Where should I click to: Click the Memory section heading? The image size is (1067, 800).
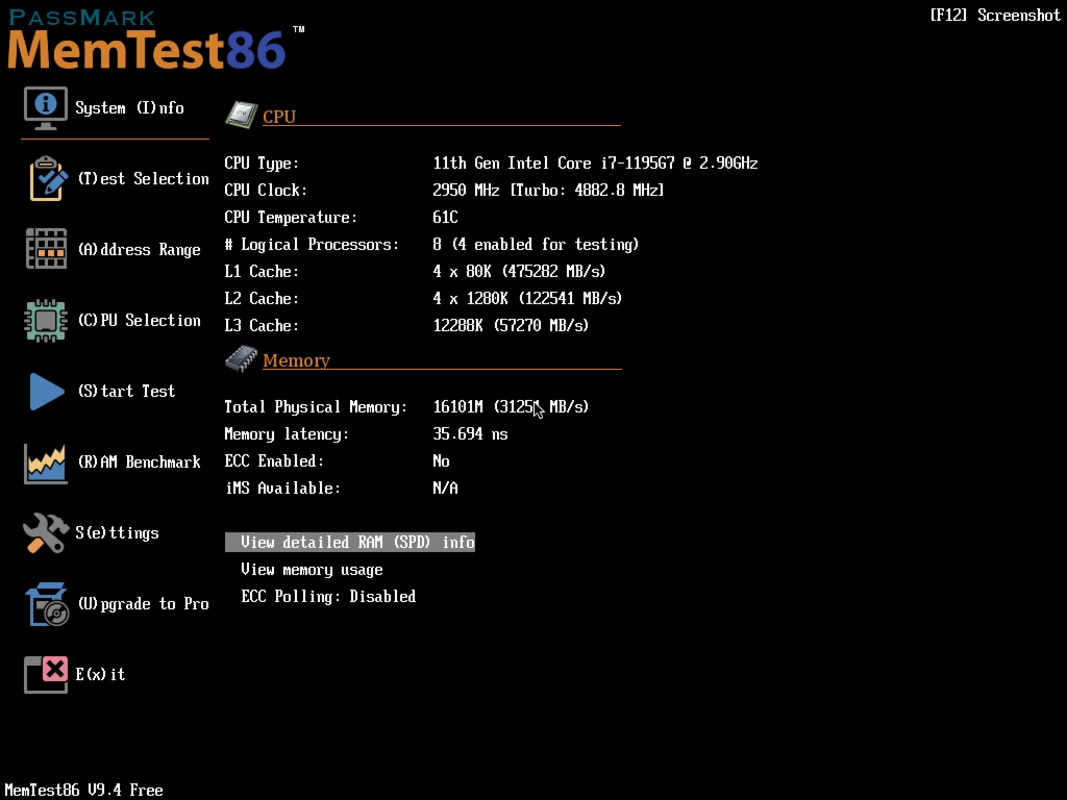[297, 361]
